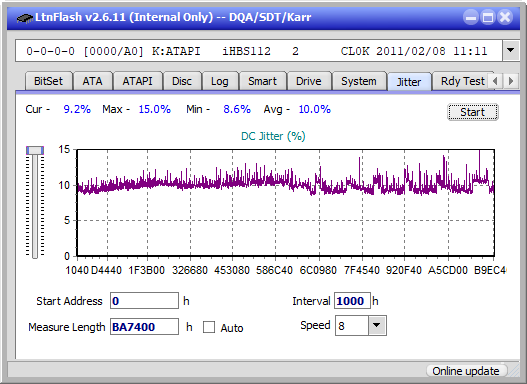Switch to the BitSet tab

tap(48, 81)
